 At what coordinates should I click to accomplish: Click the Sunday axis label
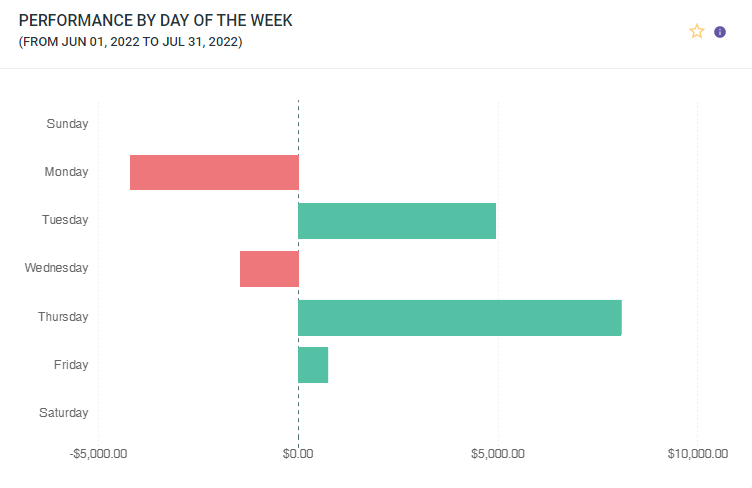[x=67, y=124]
